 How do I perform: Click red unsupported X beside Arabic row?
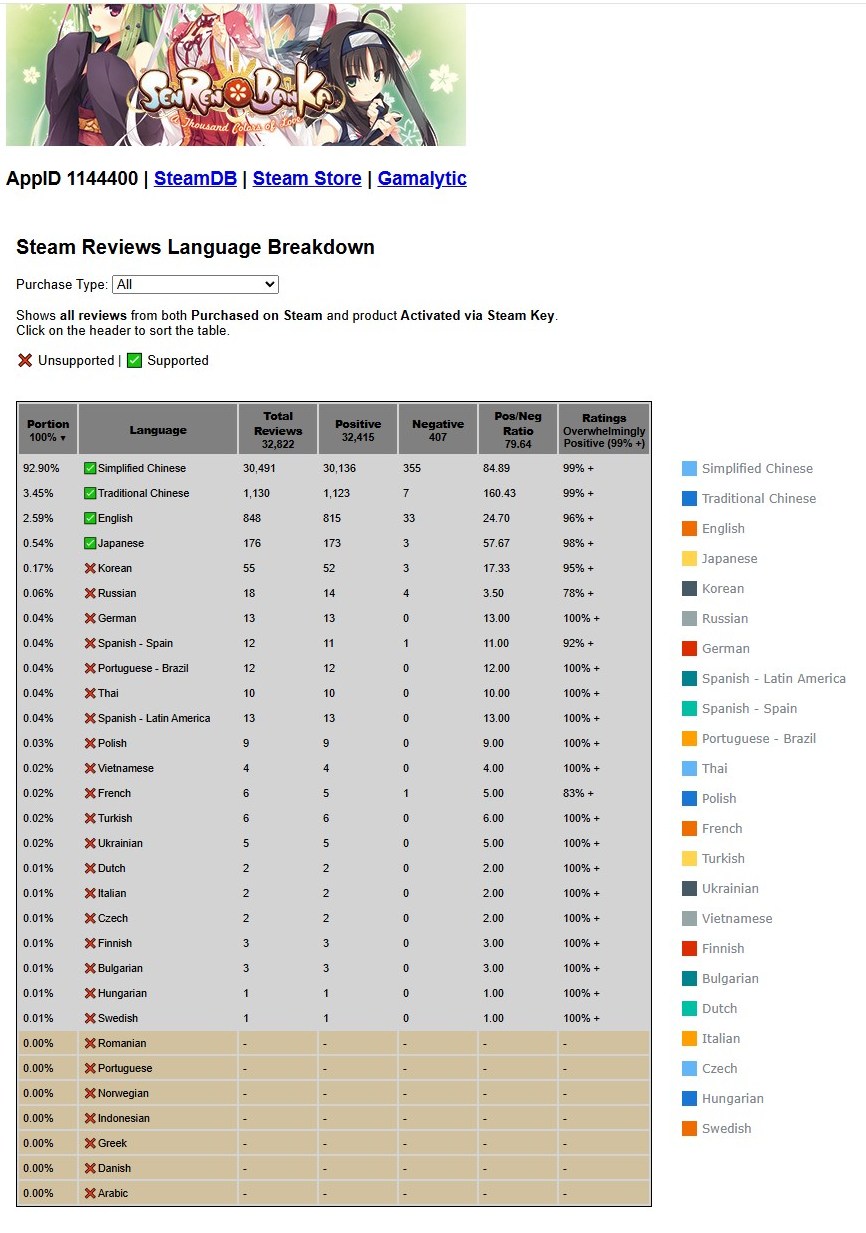click(90, 1193)
